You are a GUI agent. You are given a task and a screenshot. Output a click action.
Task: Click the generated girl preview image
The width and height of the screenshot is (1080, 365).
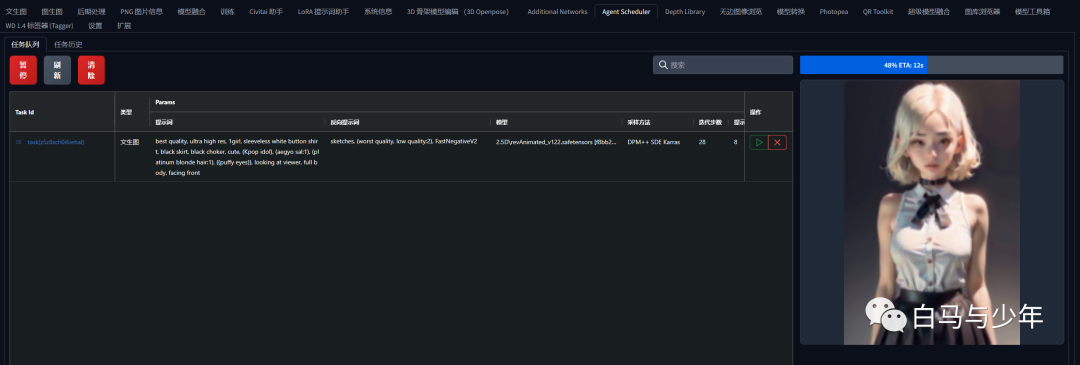click(x=932, y=212)
